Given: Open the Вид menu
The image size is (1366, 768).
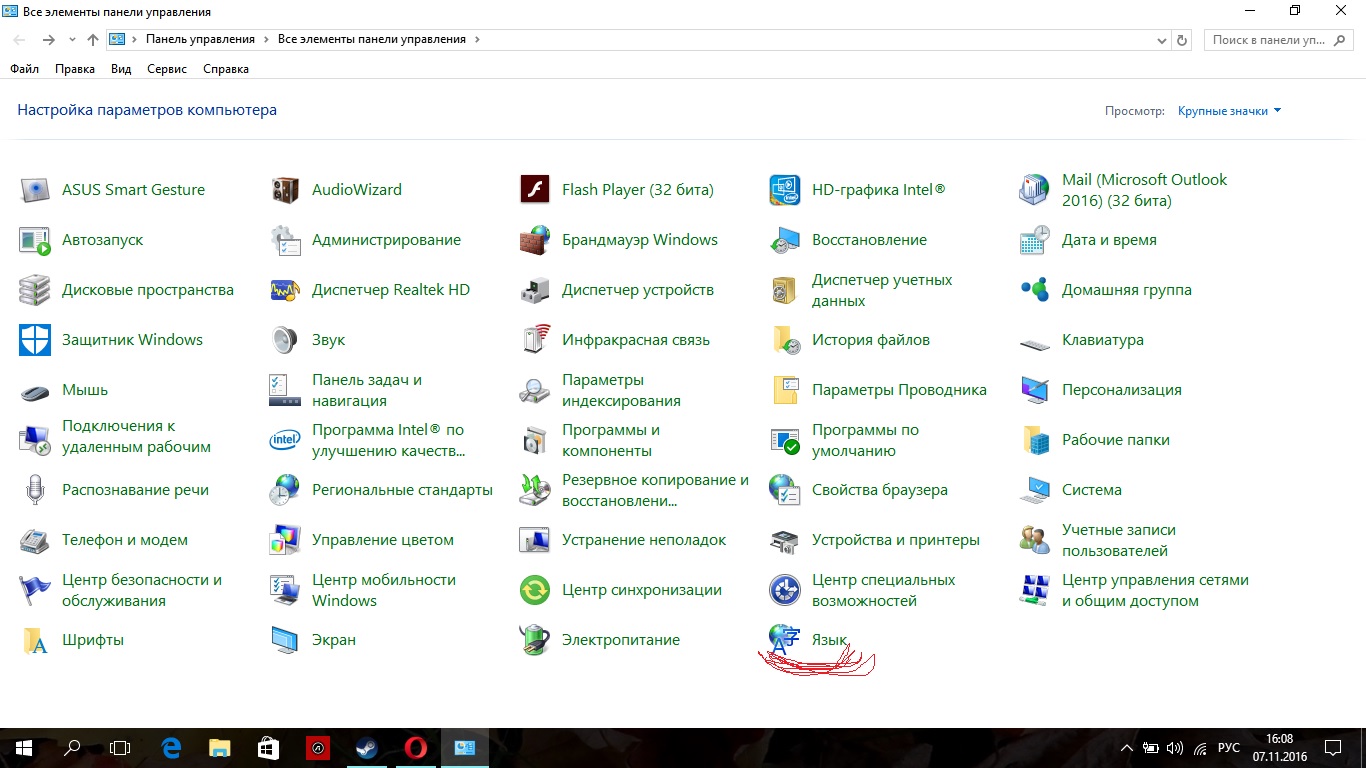Looking at the screenshot, I should tap(121, 69).
